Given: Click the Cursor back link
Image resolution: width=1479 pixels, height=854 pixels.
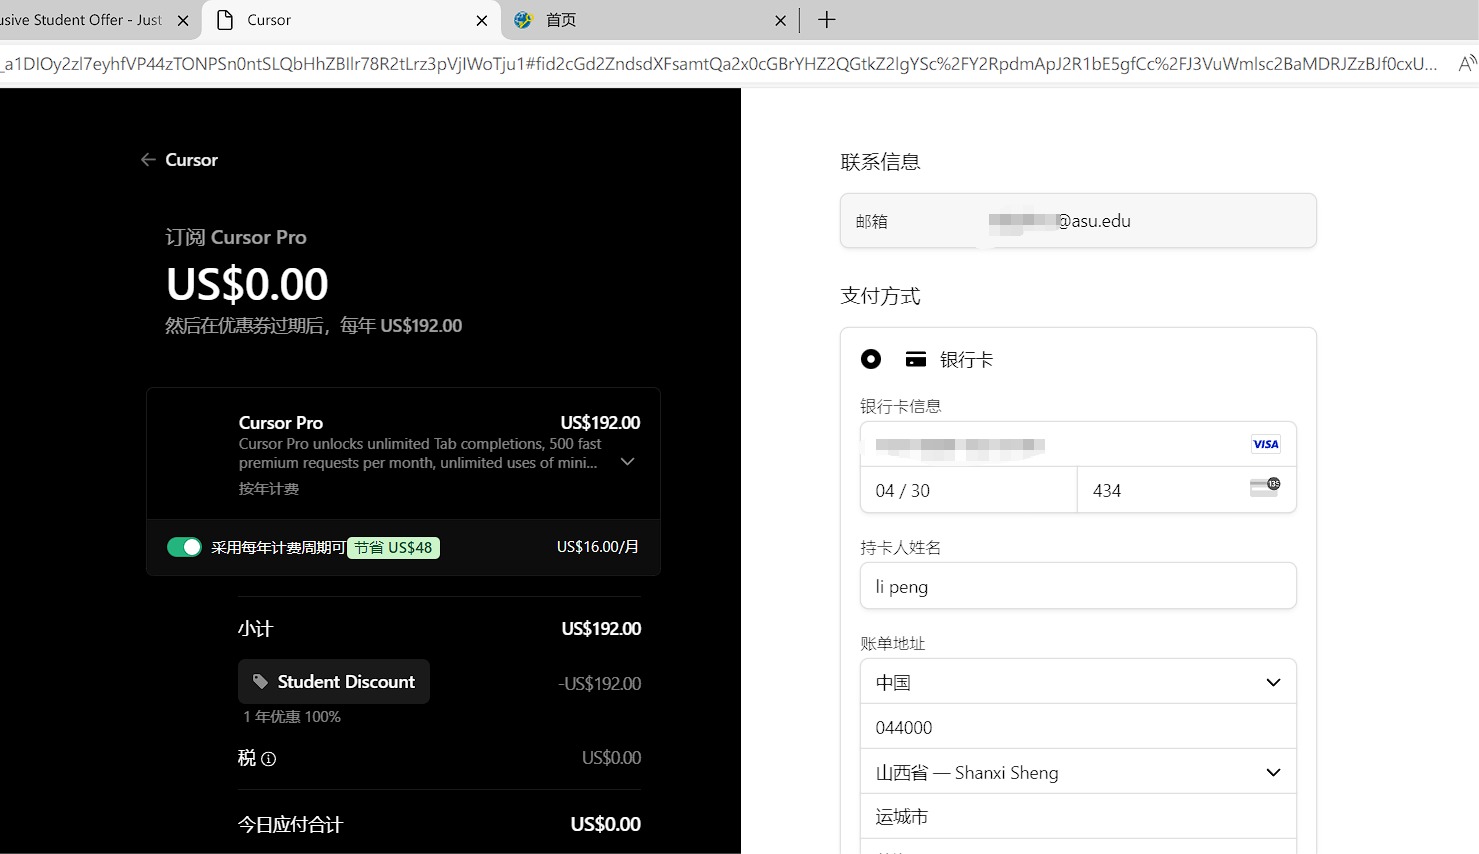Looking at the screenshot, I should 191,160.
